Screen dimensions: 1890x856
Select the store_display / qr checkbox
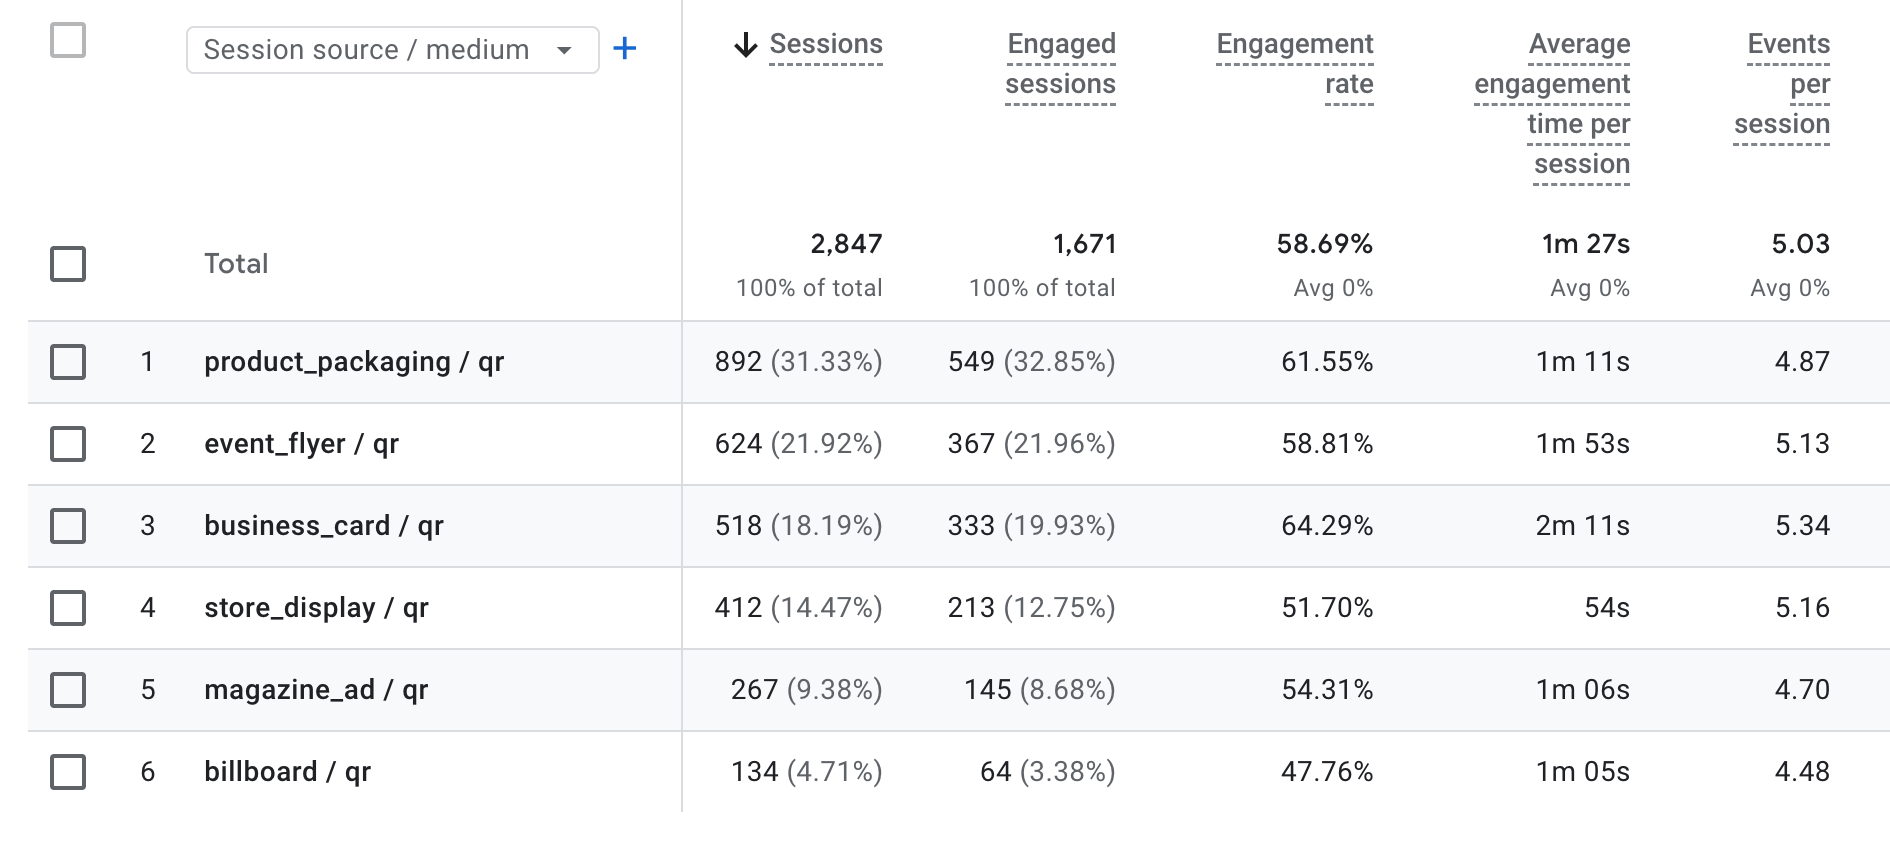click(x=68, y=608)
